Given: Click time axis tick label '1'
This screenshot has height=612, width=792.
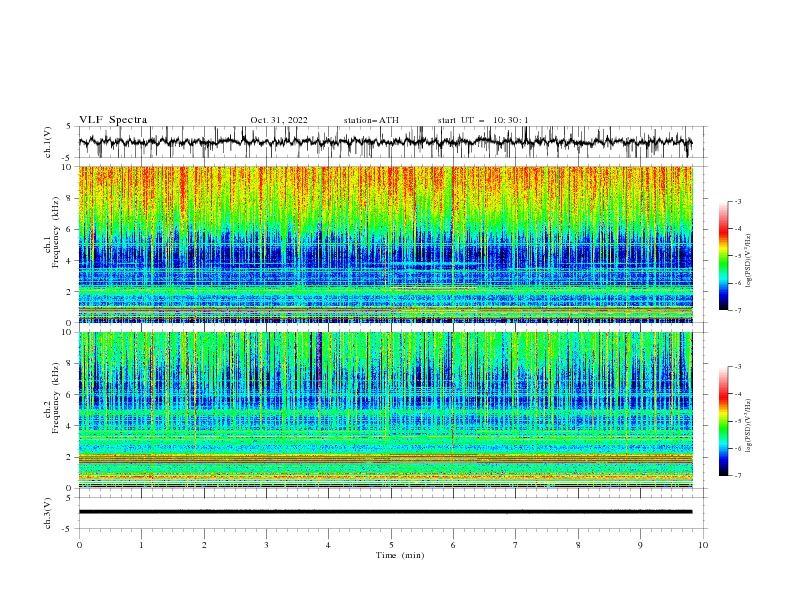Looking at the screenshot, I should coord(141,545).
